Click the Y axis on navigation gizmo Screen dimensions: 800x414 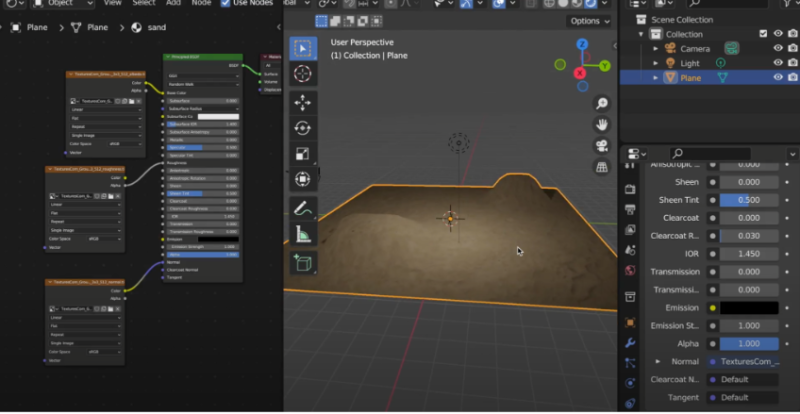pos(605,65)
